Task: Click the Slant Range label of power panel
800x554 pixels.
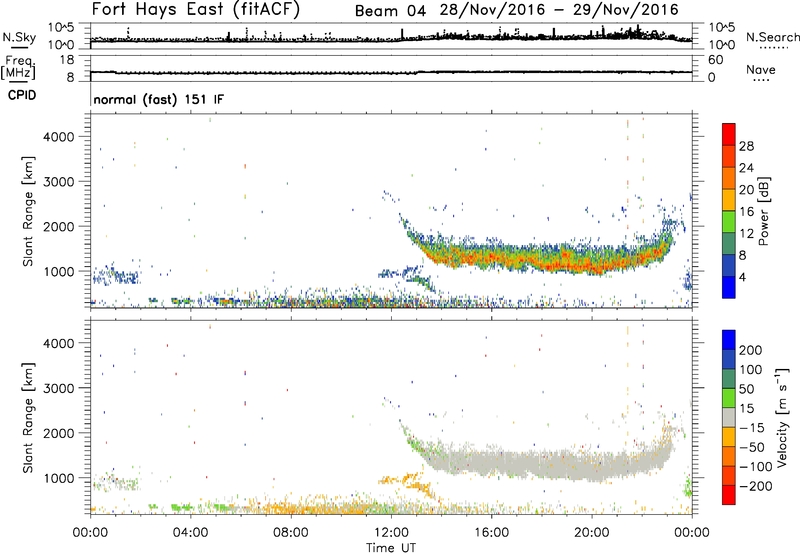Action: 28,211
